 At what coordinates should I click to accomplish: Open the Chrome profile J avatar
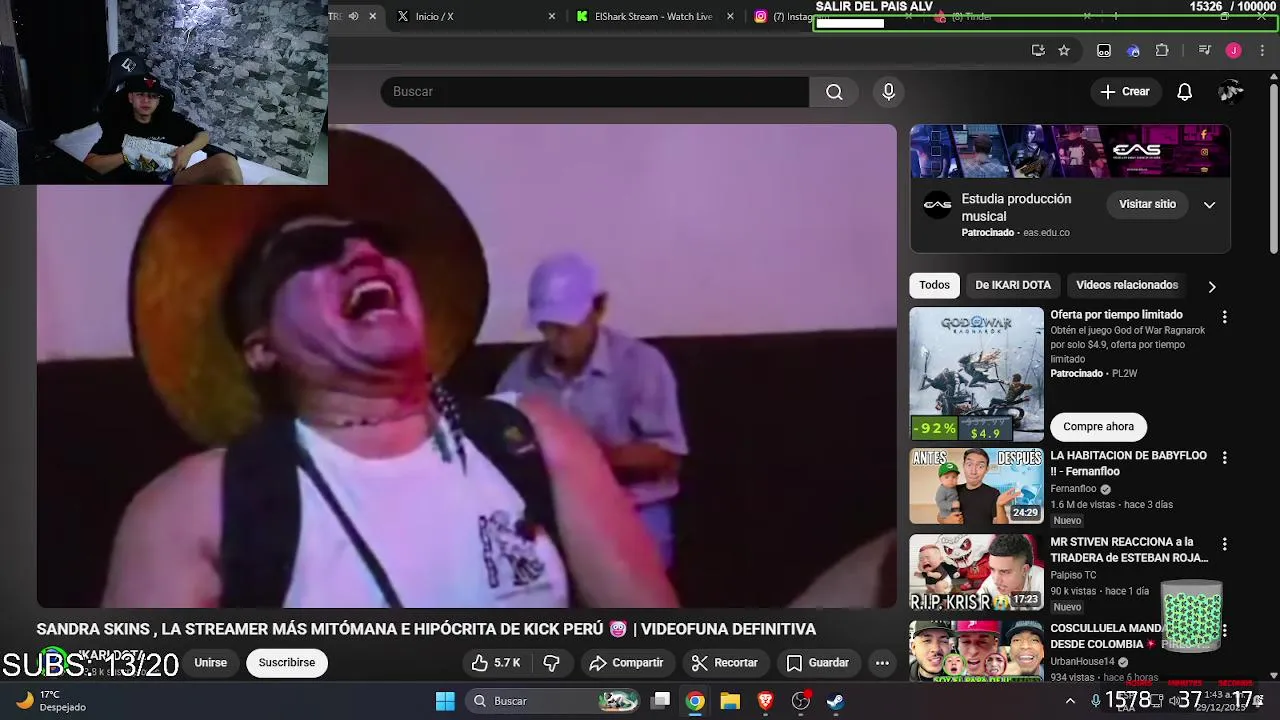pos(1234,50)
